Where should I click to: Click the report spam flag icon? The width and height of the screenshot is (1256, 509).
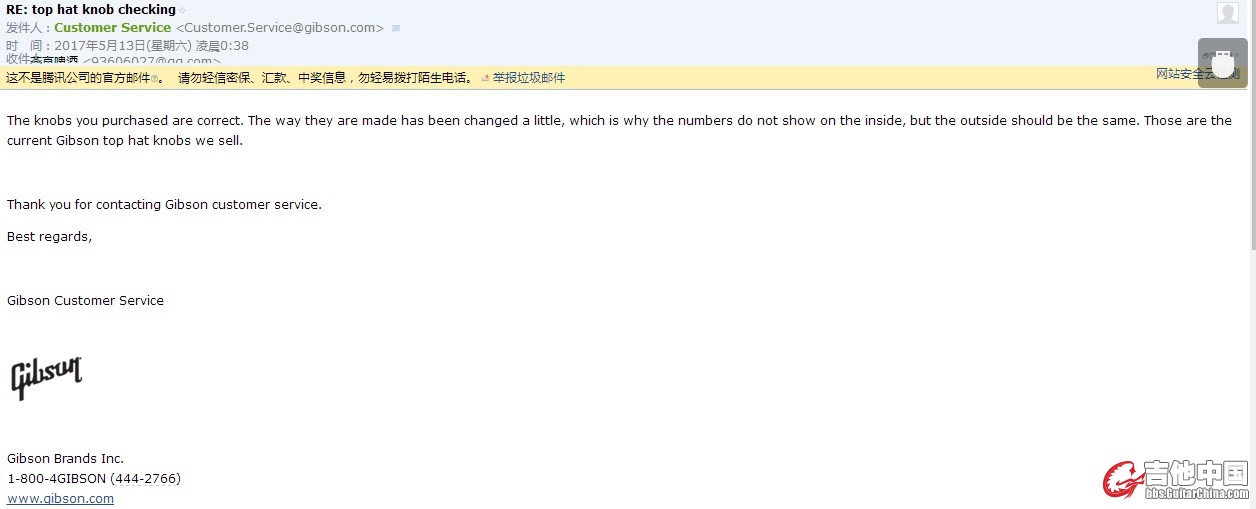click(485, 78)
